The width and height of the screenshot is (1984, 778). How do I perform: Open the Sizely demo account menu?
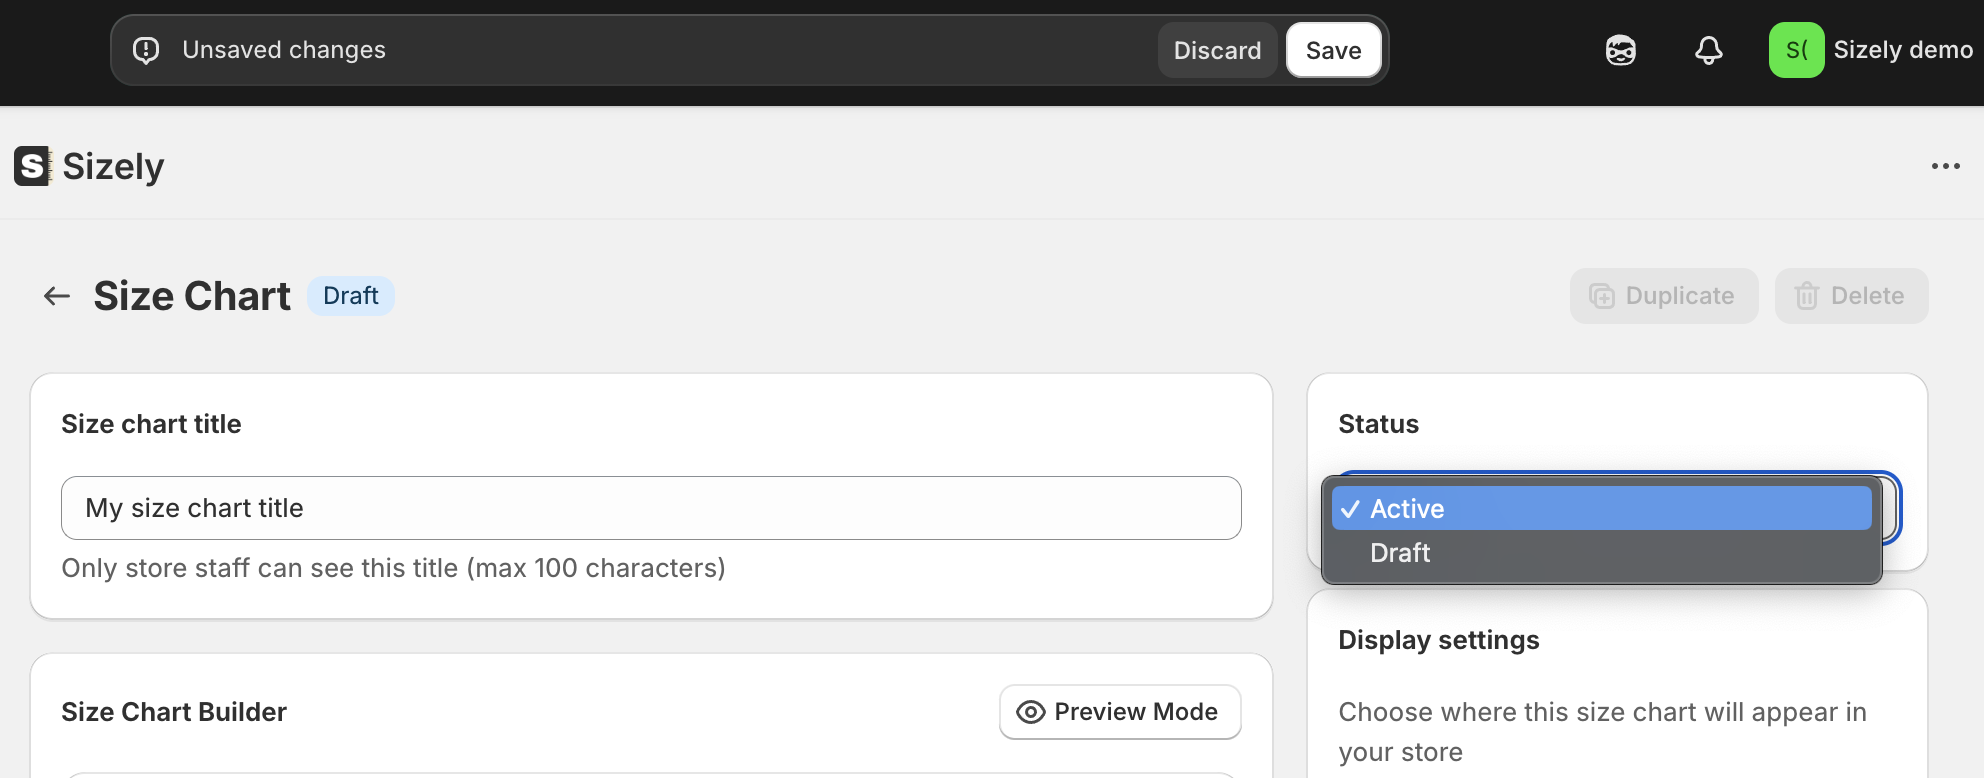(x=1872, y=50)
